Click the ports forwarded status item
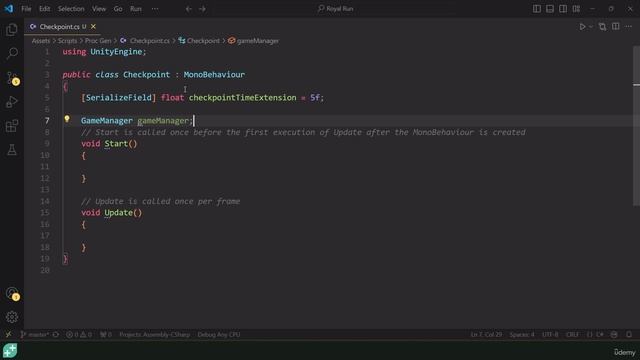Image resolution: width=640 pixels, height=360 pixels. click(106, 335)
